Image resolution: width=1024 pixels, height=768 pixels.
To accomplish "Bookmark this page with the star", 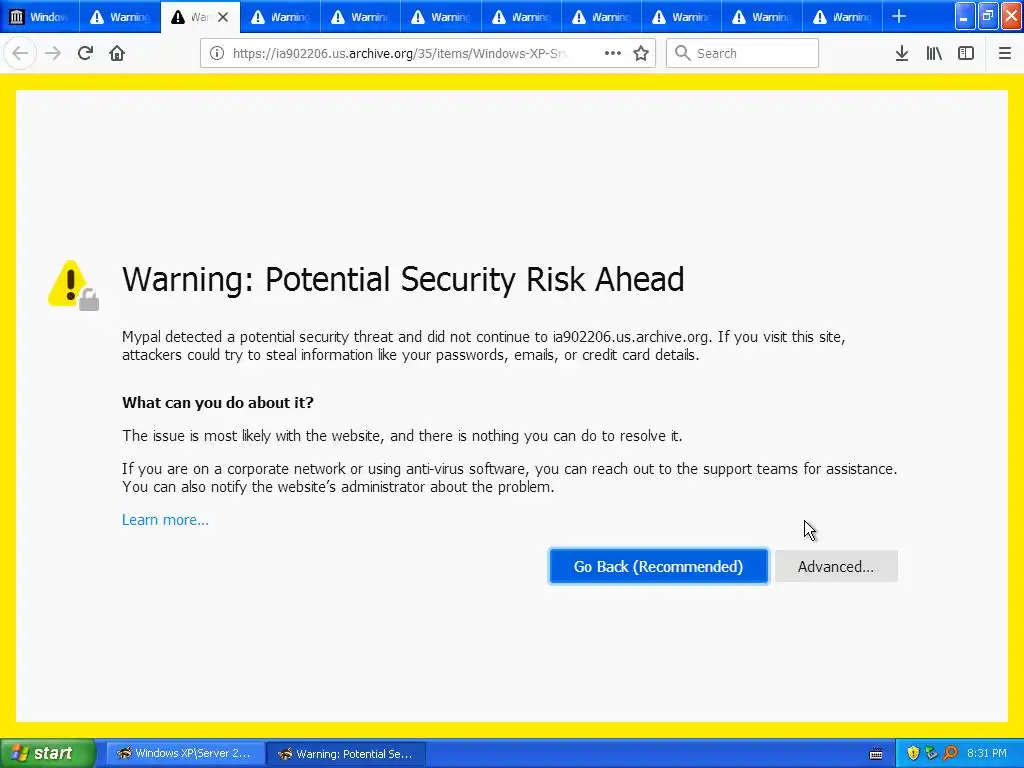I will click(x=641, y=54).
